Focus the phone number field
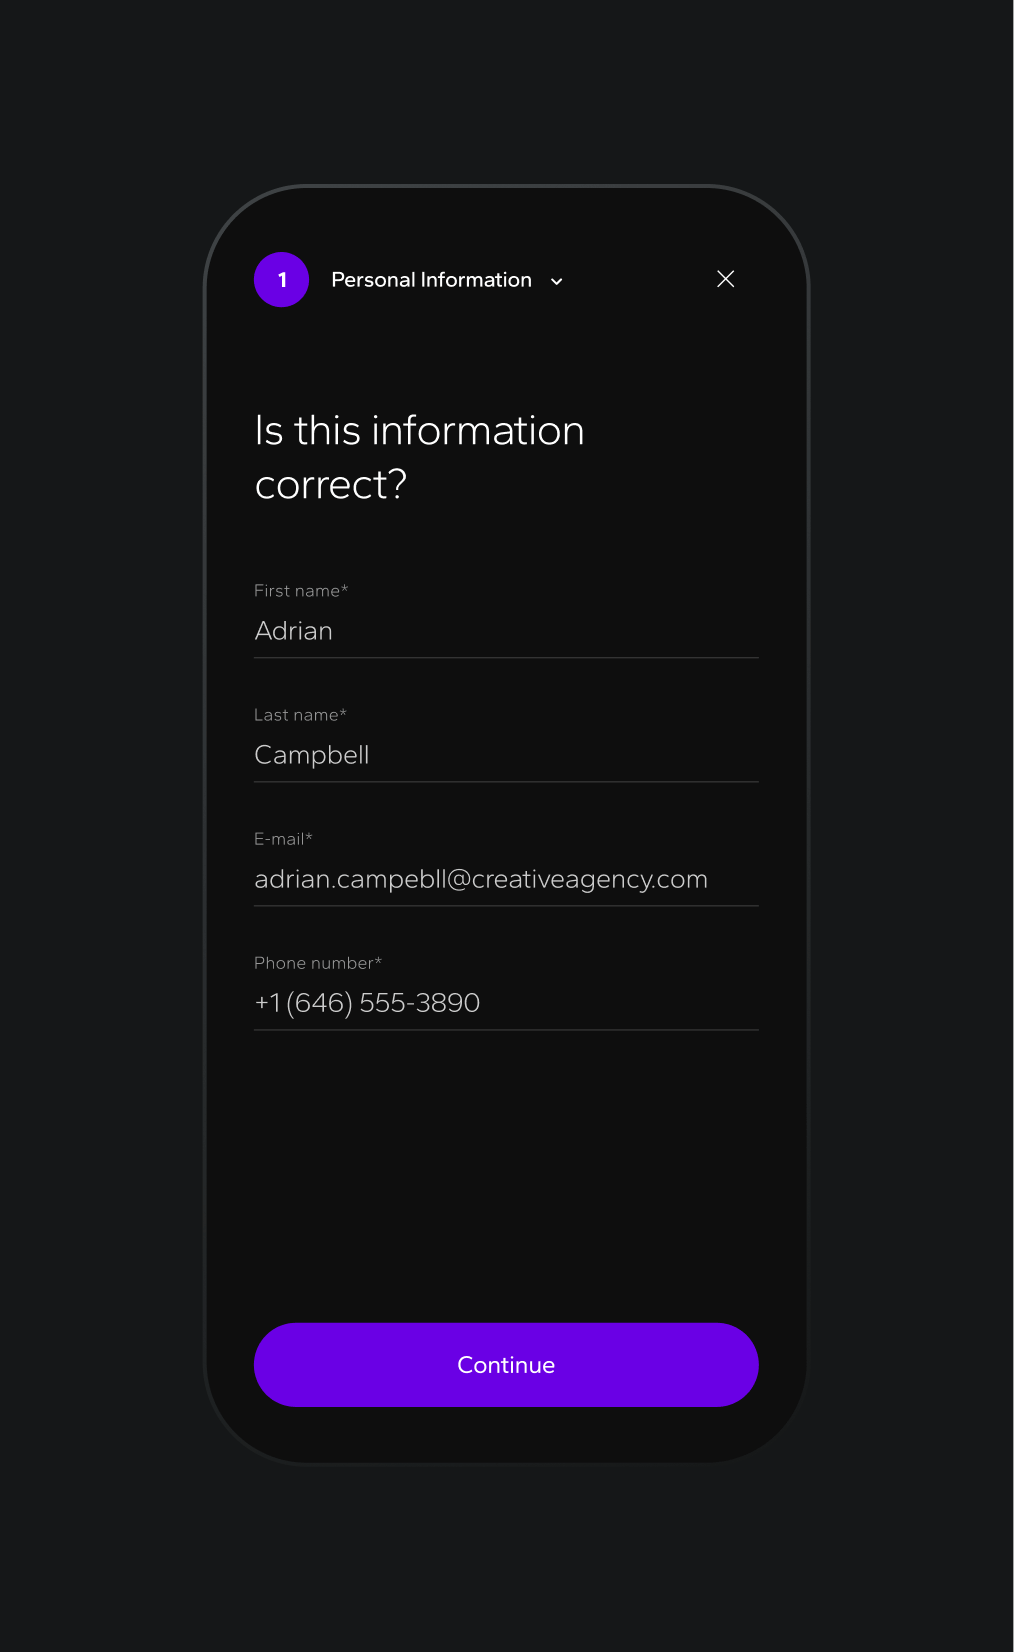The height and width of the screenshot is (1652, 1014). [505, 1003]
